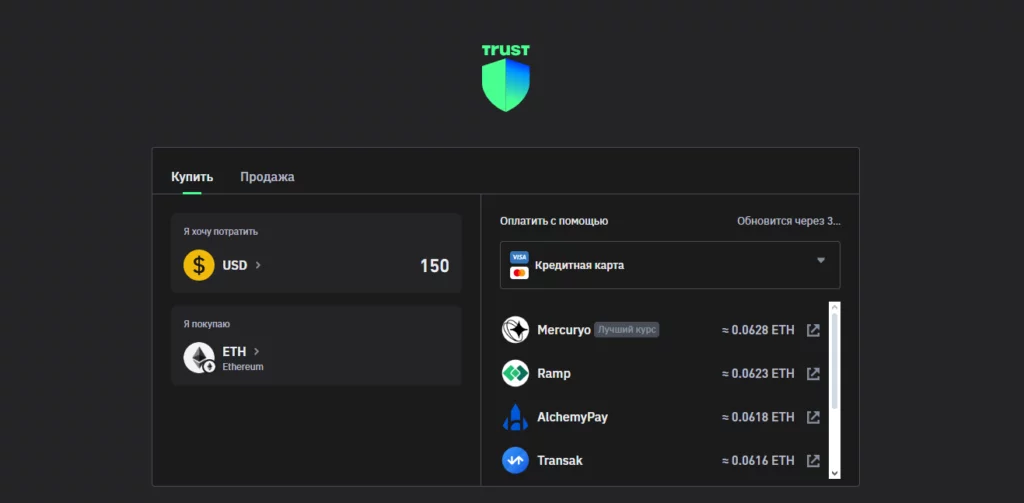Click the Ethereum ETH coin icon
The width and height of the screenshot is (1024, 503).
(199, 357)
